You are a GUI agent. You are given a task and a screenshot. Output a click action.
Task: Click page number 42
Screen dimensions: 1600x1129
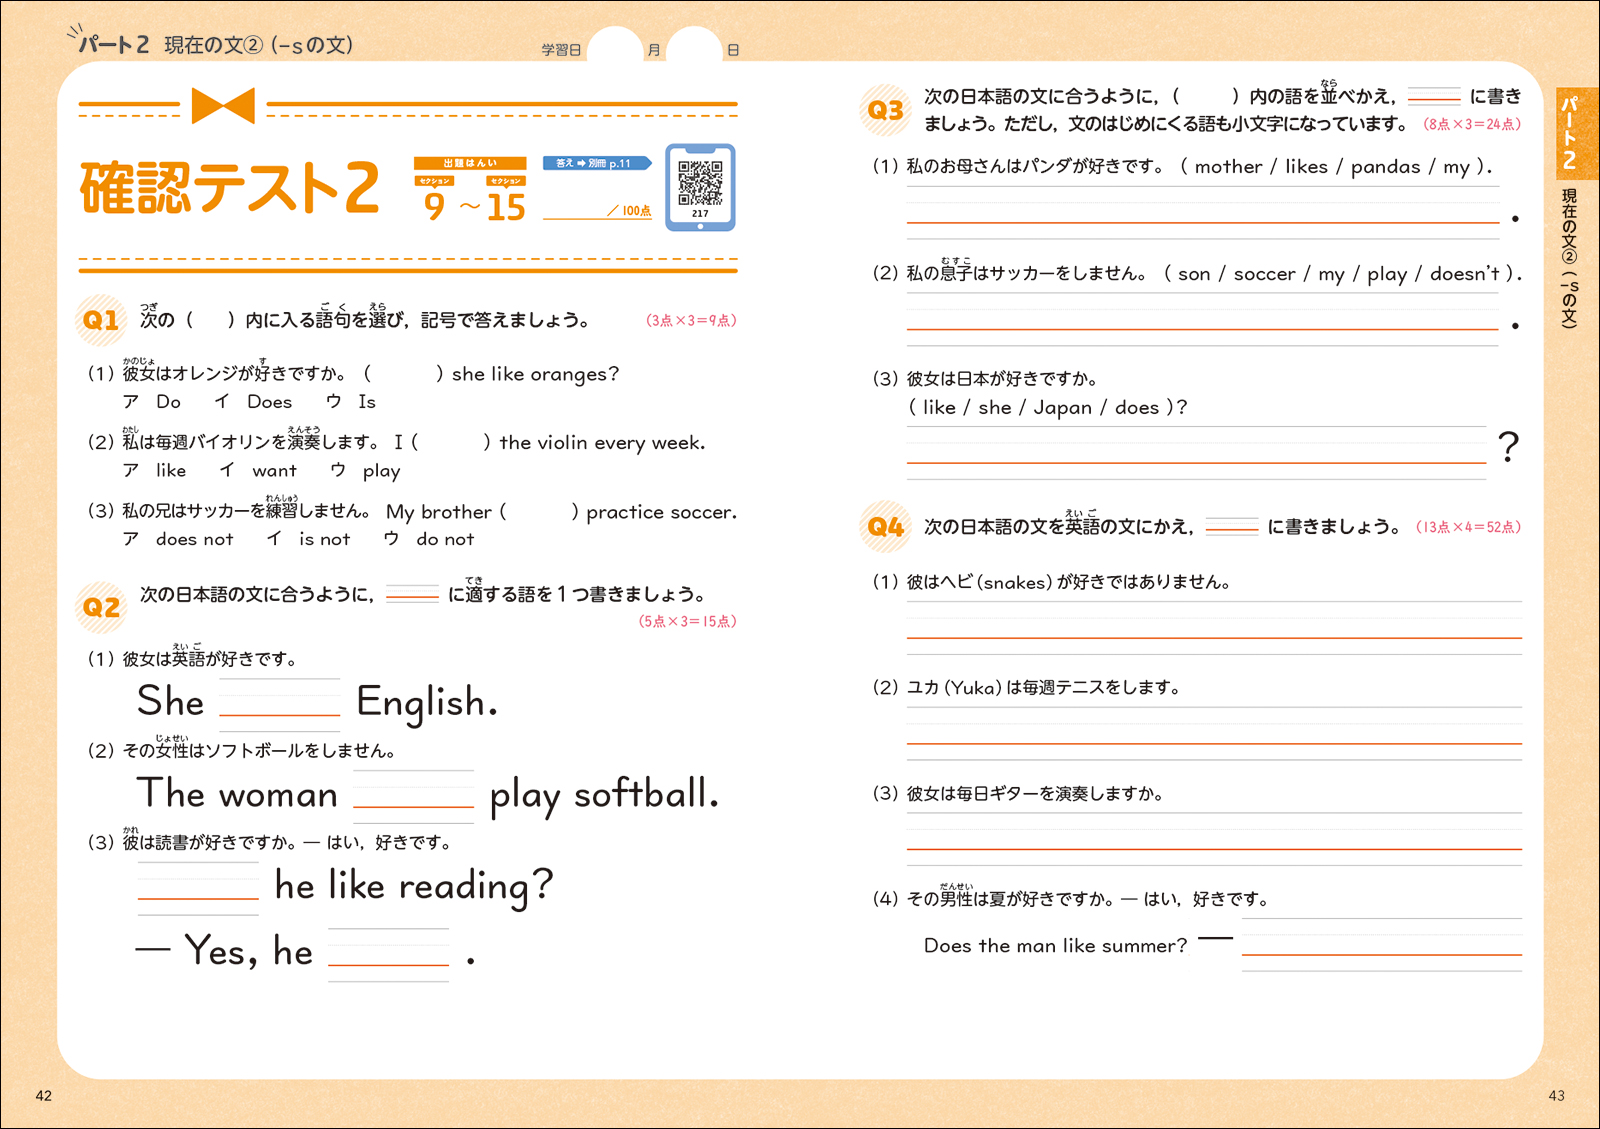coord(43,1095)
